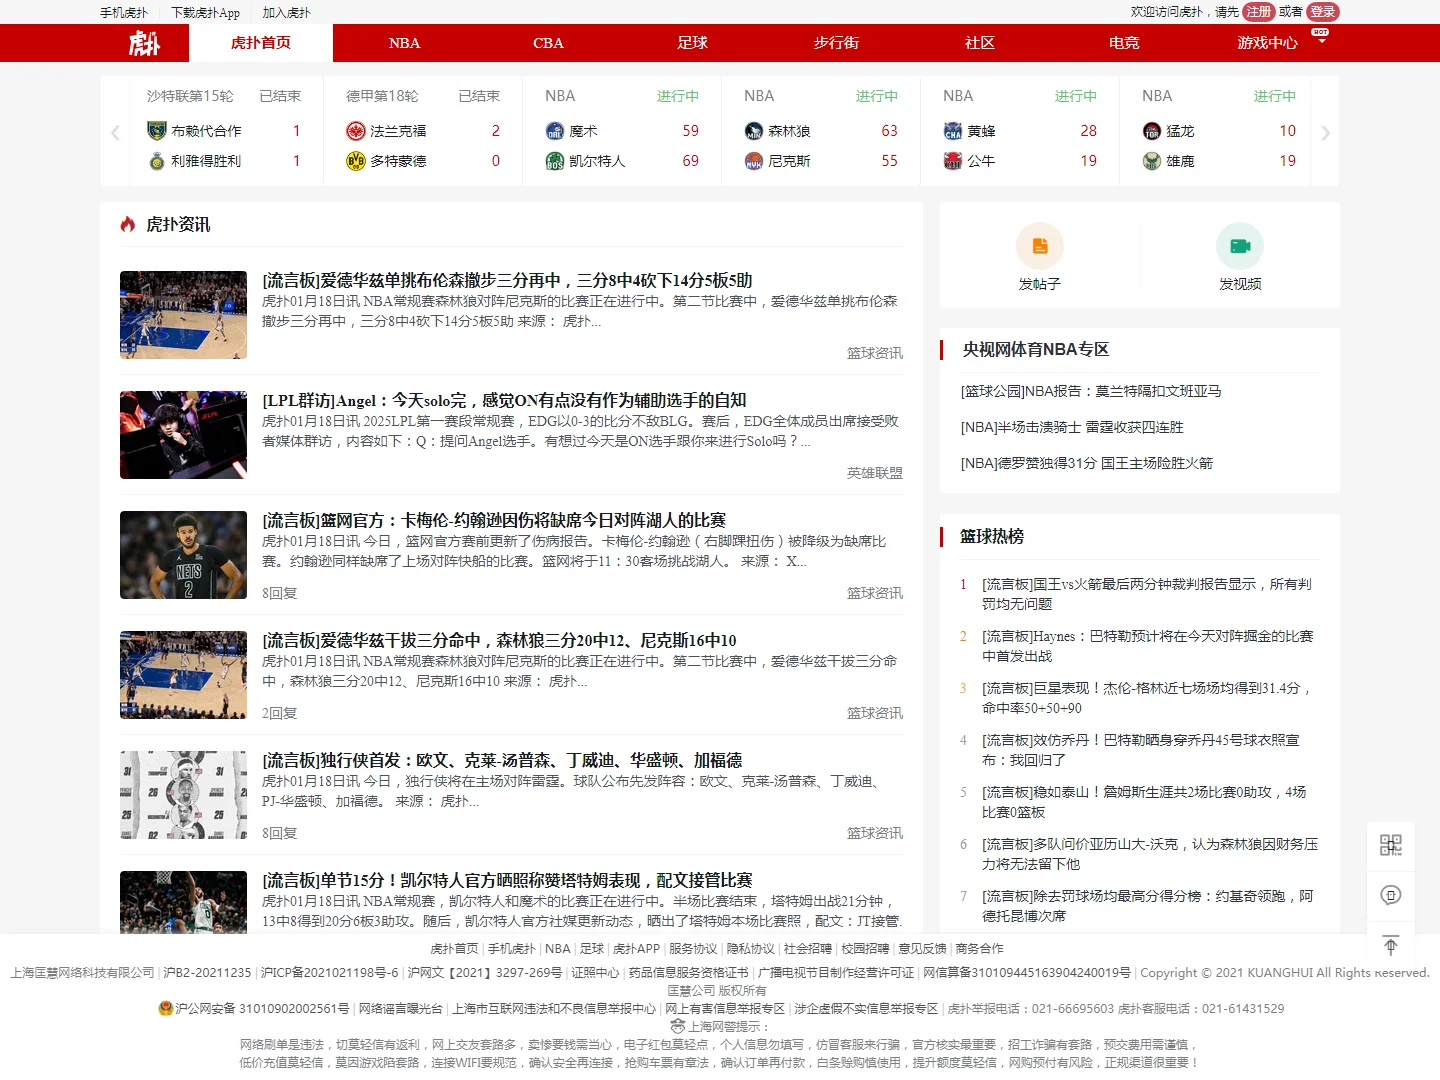Open the 篮网官方卡梅伦-约翰逊 headline
This screenshot has height=1080, width=1440.
494,520
